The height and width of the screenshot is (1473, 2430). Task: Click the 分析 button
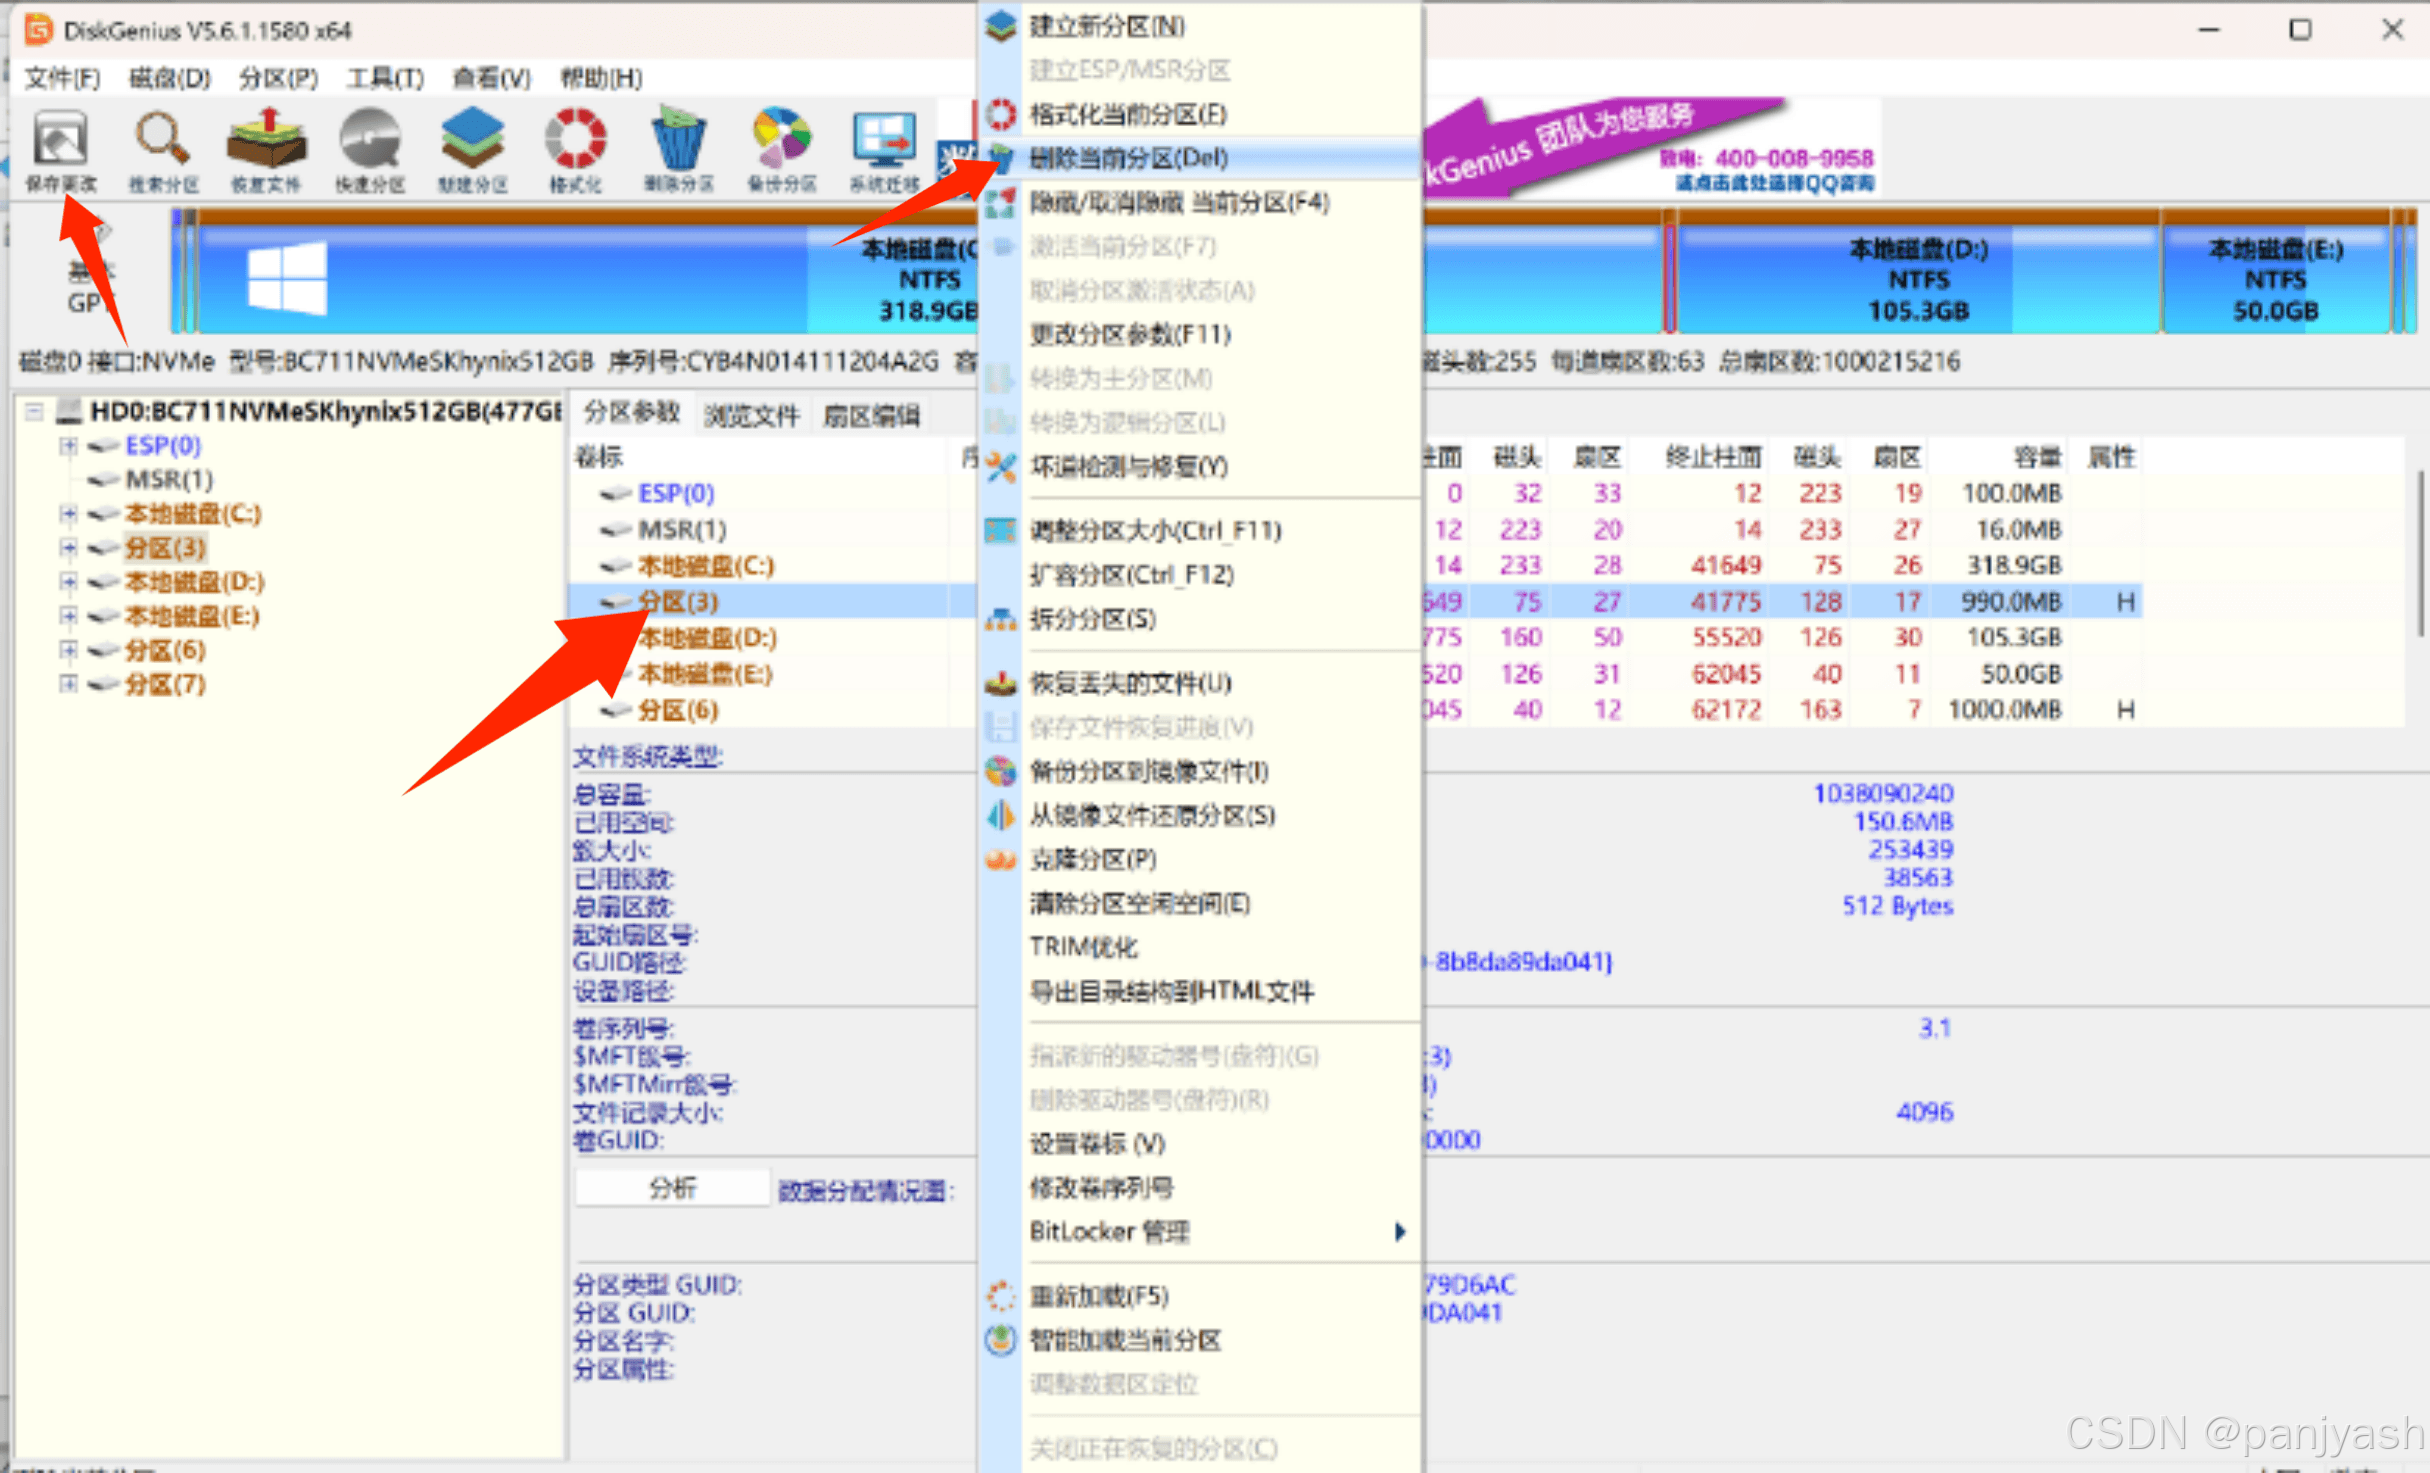672,1188
